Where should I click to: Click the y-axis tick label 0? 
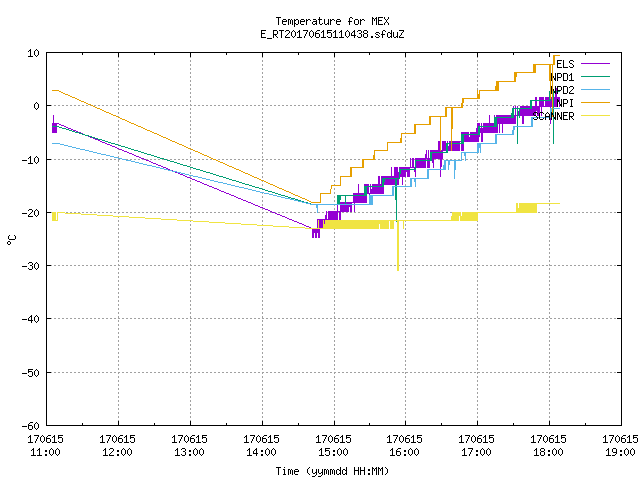36,106
